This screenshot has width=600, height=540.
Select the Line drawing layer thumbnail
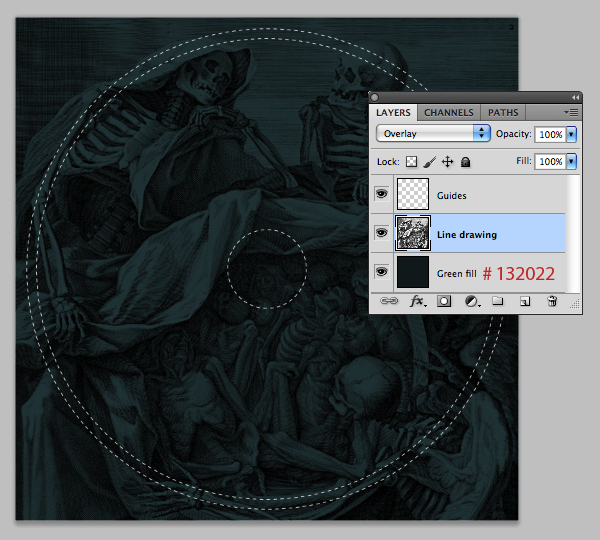click(x=413, y=233)
